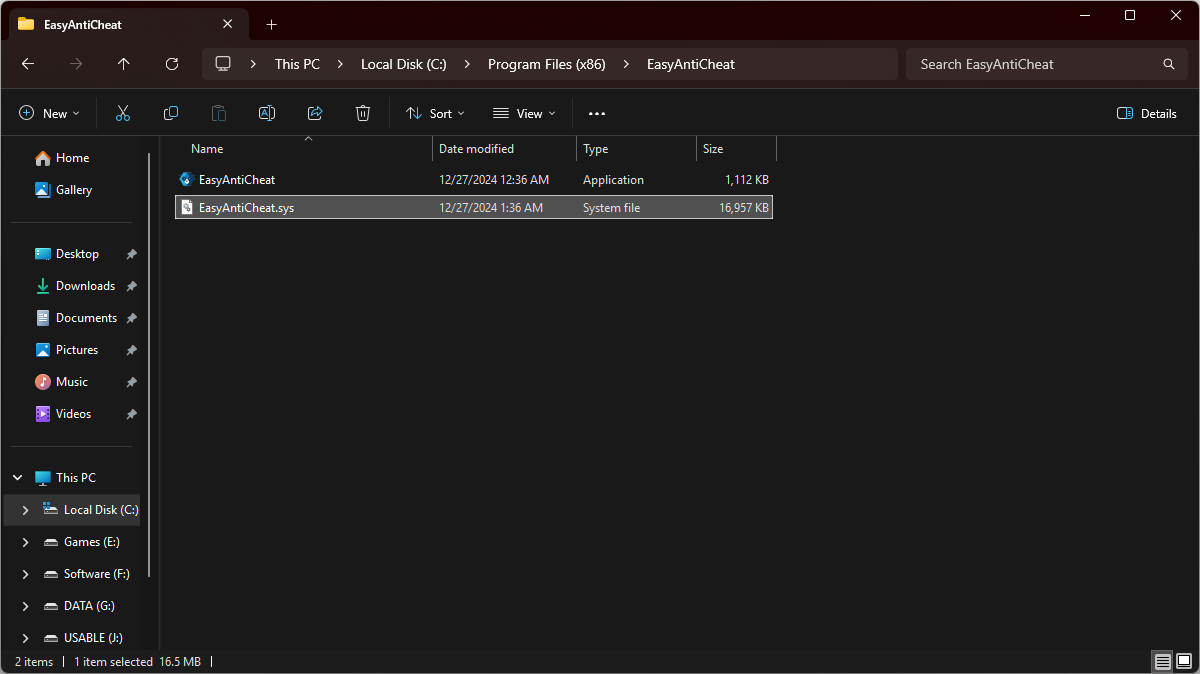Open chevron after This PC breadcrumb
Viewport: 1200px width, 674px height.
[x=340, y=64]
